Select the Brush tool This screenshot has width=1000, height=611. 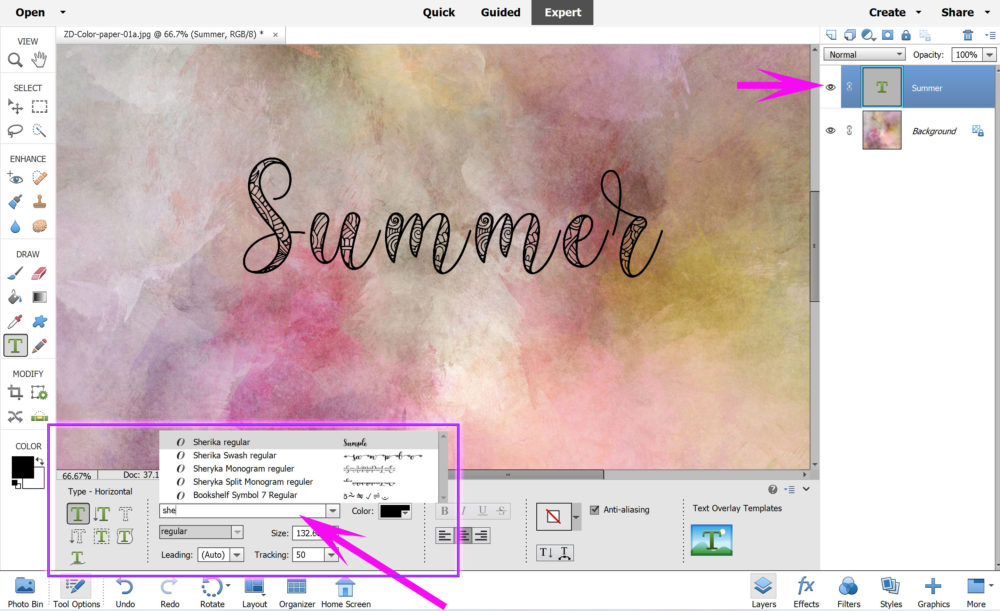[x=15, y=274]
